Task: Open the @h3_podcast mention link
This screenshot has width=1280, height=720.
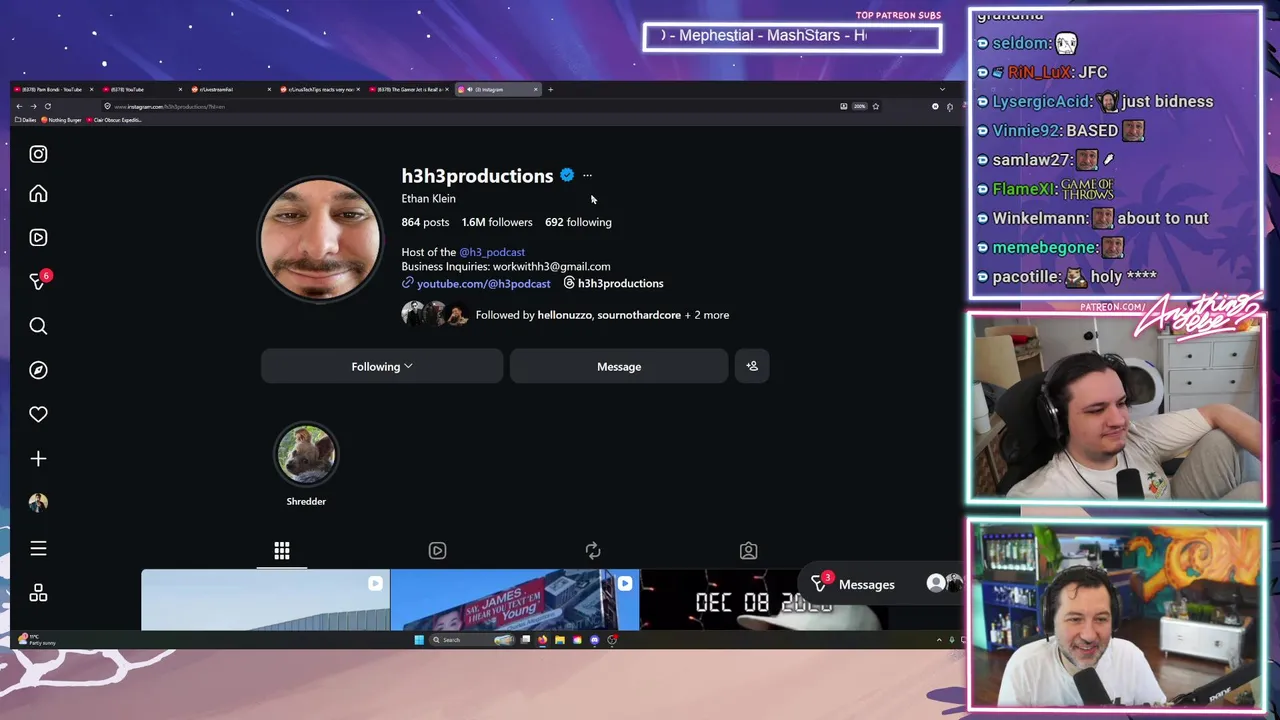Action: pos(492,252)
